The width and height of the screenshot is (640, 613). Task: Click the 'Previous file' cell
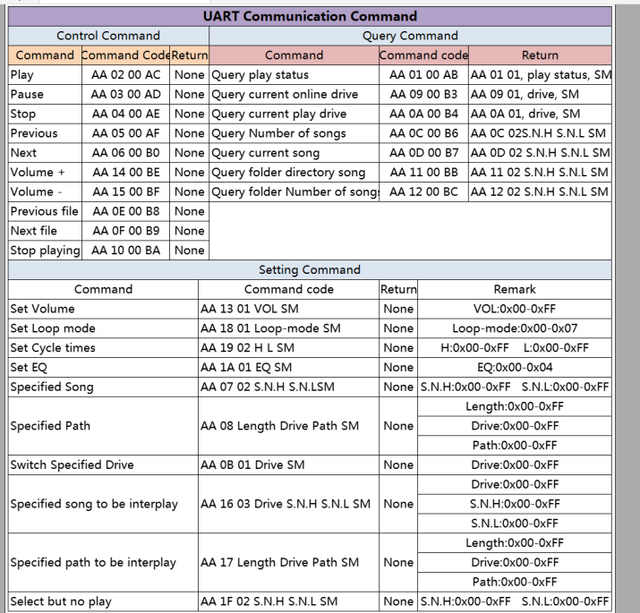click(45, 211)
